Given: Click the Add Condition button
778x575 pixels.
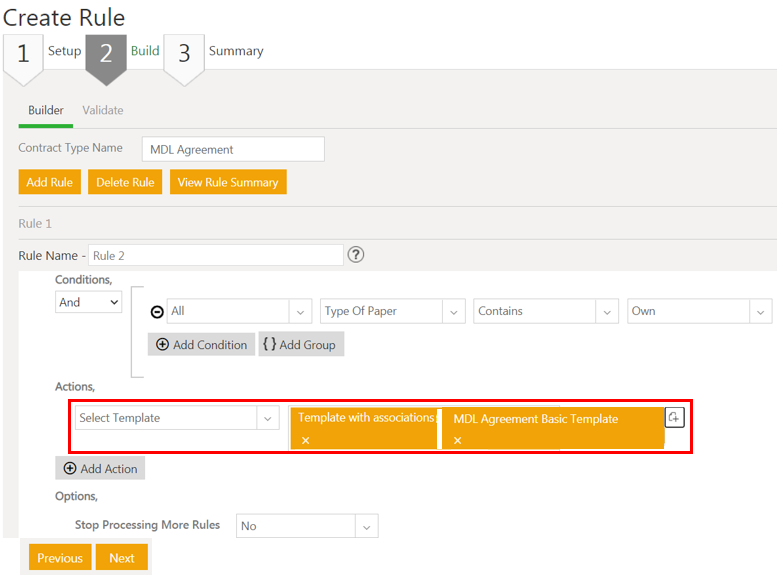Looking at the screenshot, I should tap(201, 344).
